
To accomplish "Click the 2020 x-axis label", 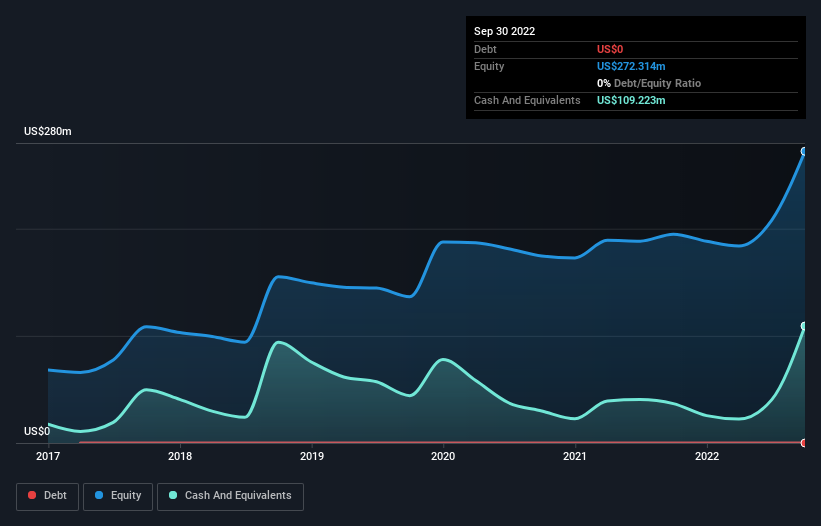I will tap(443, 456).
